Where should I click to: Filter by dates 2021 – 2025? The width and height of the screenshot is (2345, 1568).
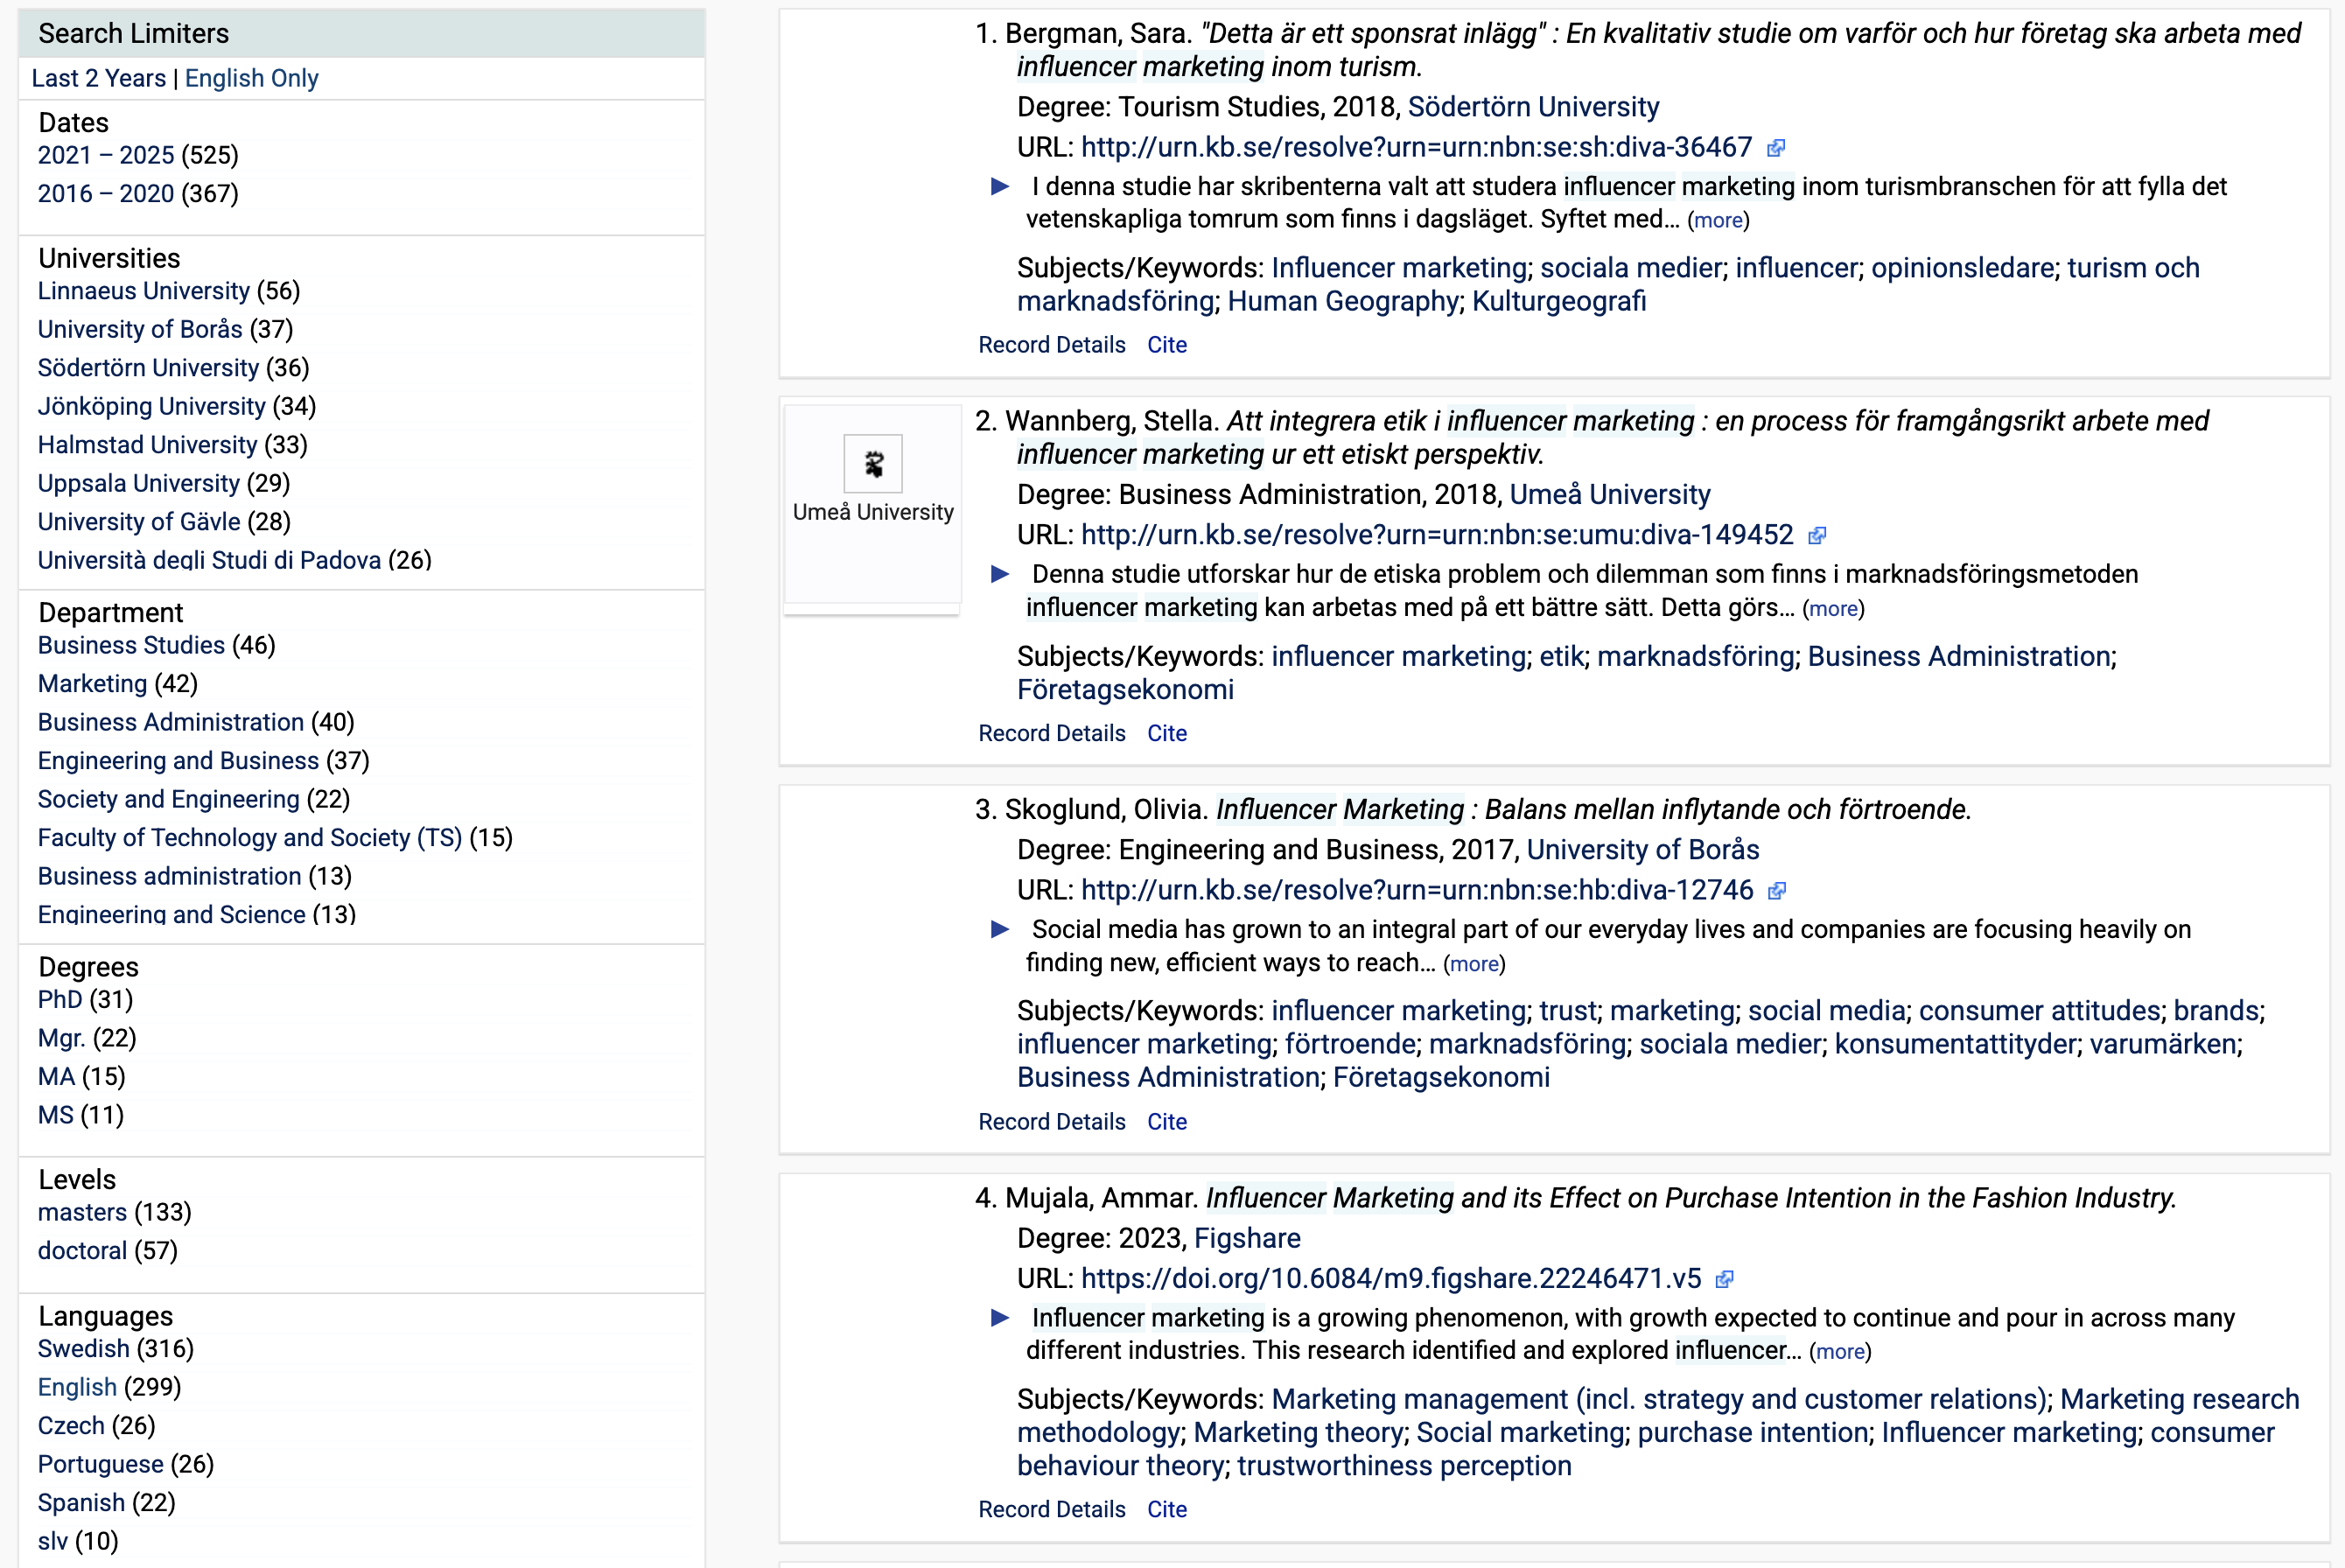(x=106, y=155)
